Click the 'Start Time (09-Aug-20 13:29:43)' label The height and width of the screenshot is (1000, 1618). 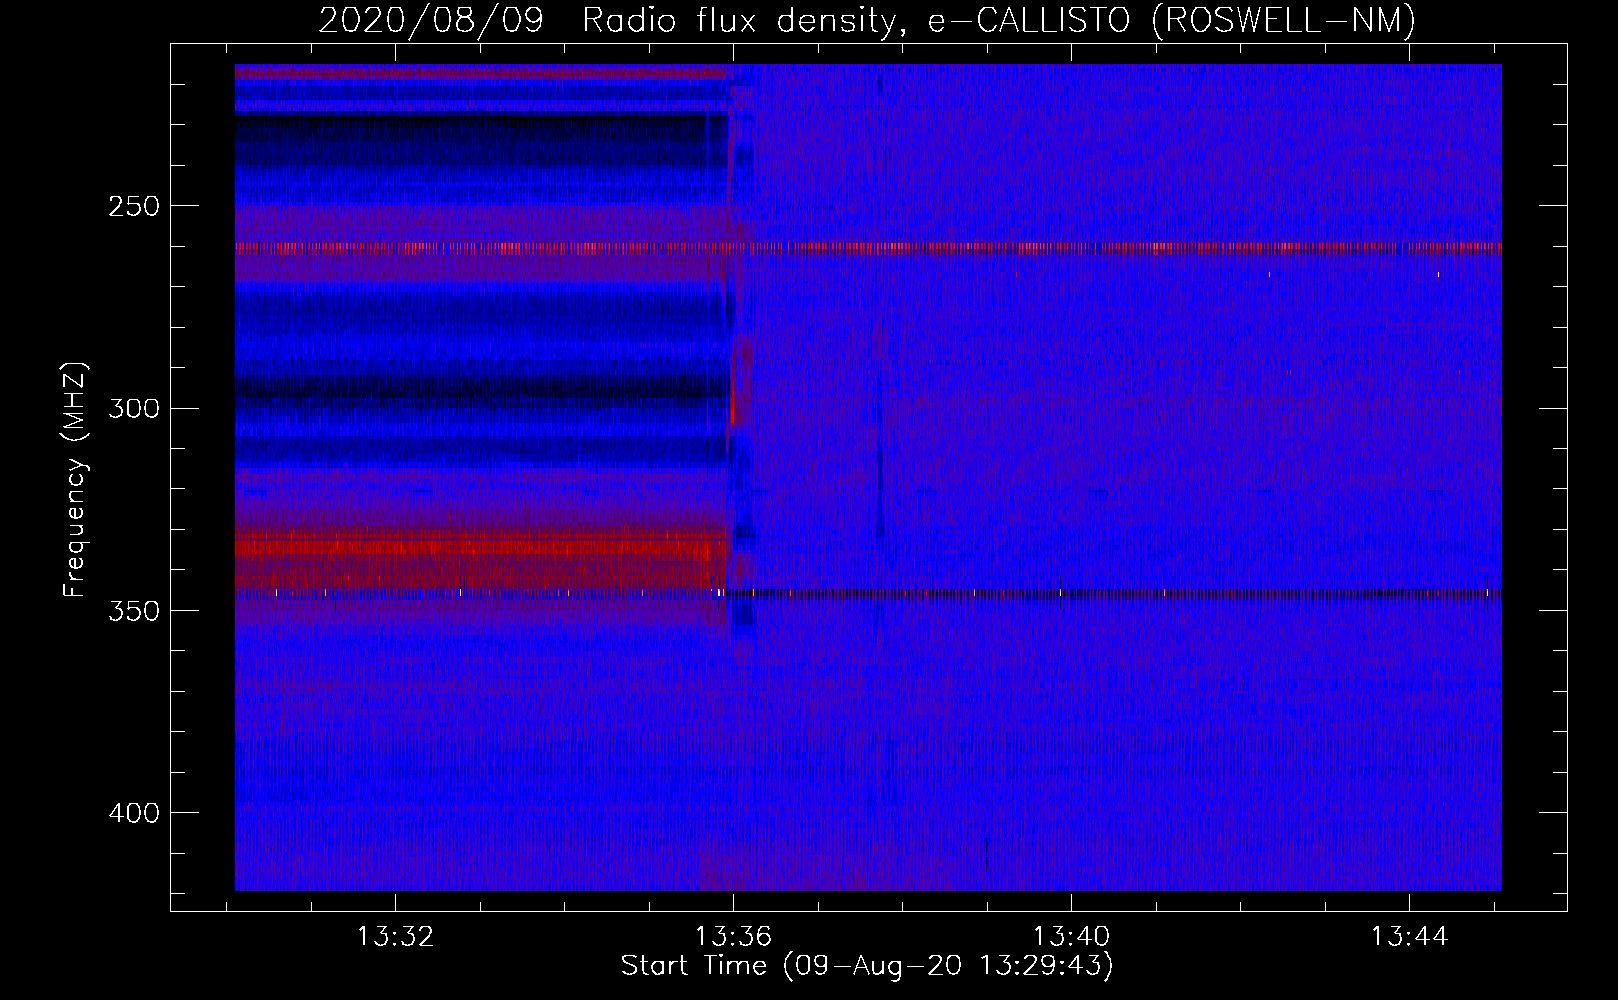(867, 966)
